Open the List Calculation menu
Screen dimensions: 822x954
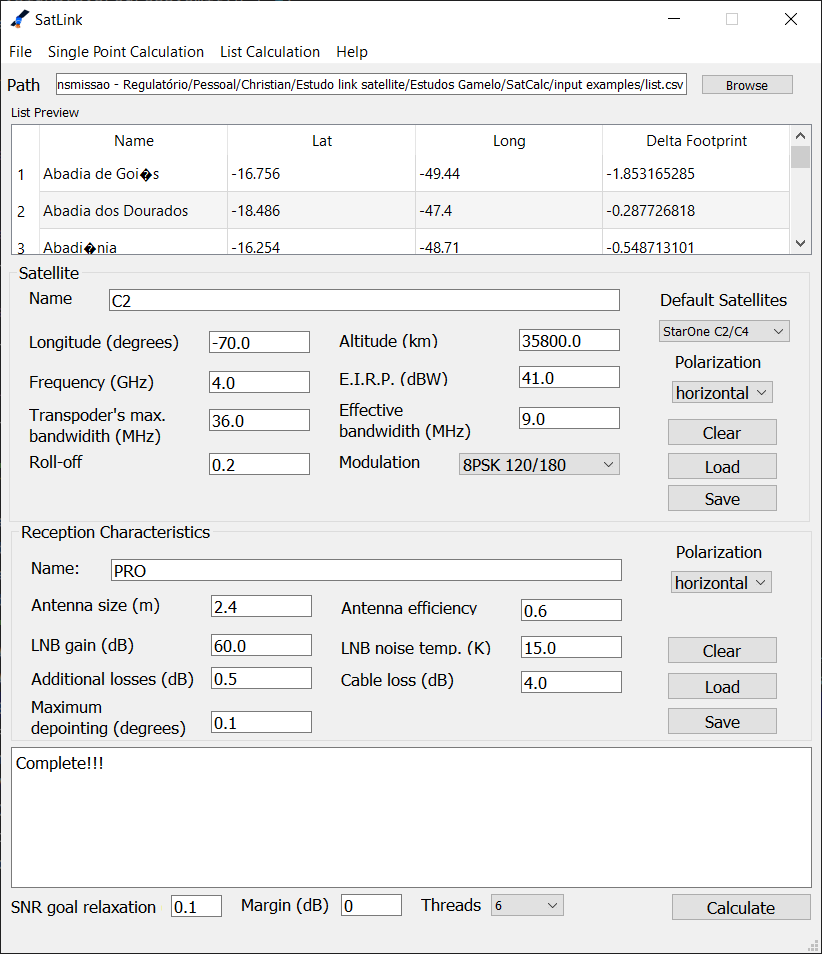point(270,52)
